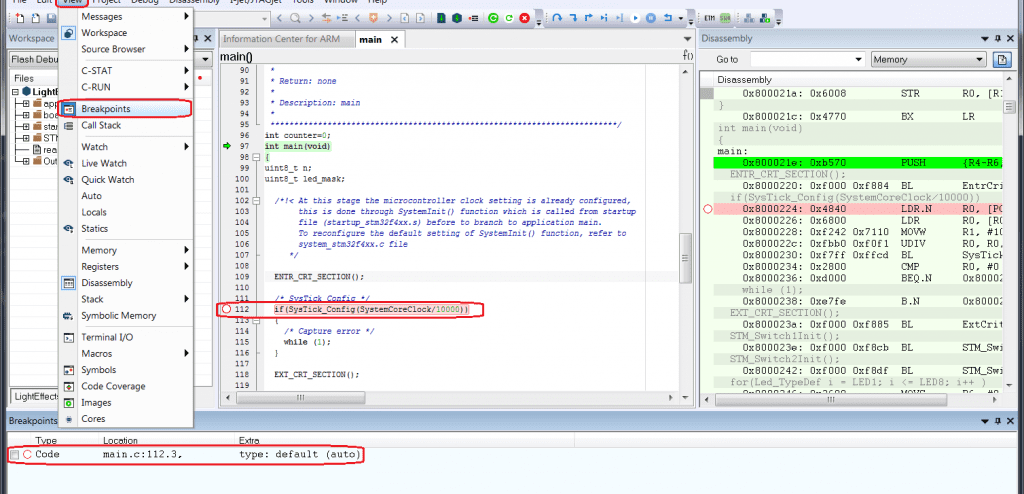Click the Go (run) toolbar icon

point(635,19)
